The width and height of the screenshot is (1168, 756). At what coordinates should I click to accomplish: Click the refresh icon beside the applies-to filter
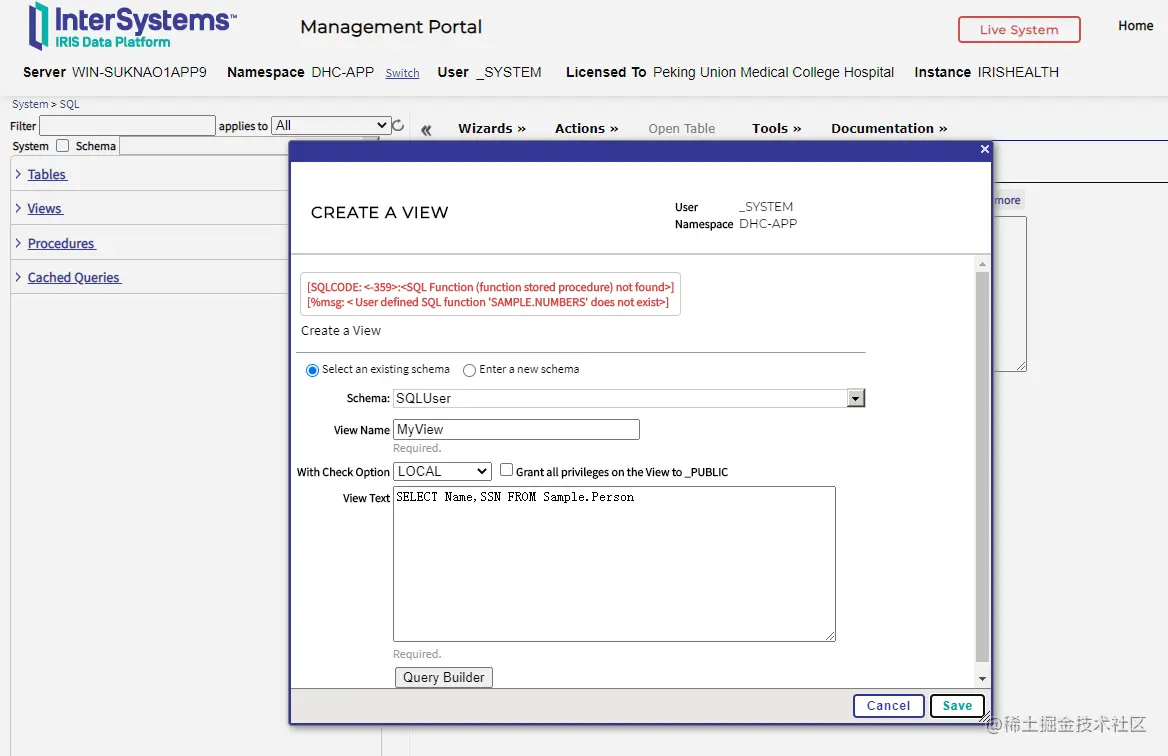(x=399, y=125)
